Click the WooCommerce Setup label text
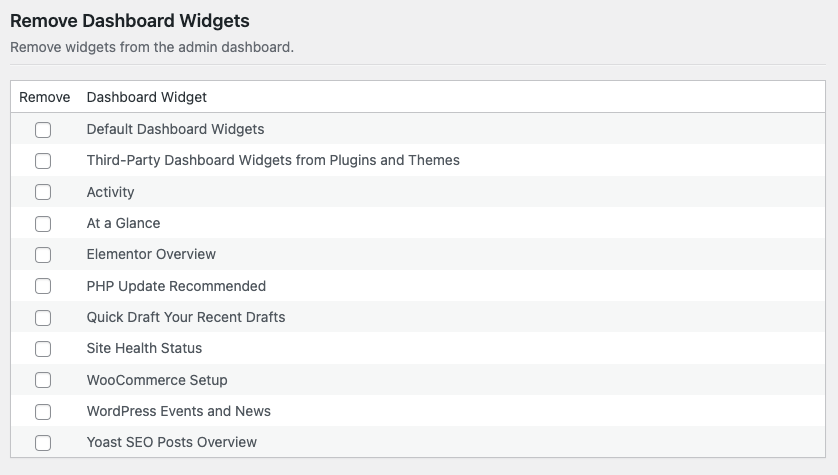 tap(157, 380)
